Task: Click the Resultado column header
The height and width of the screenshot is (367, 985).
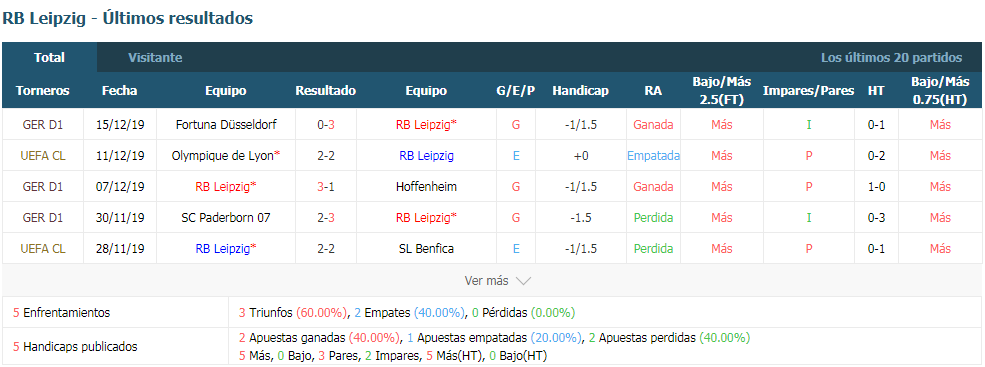Action: (x=325, y=91)
